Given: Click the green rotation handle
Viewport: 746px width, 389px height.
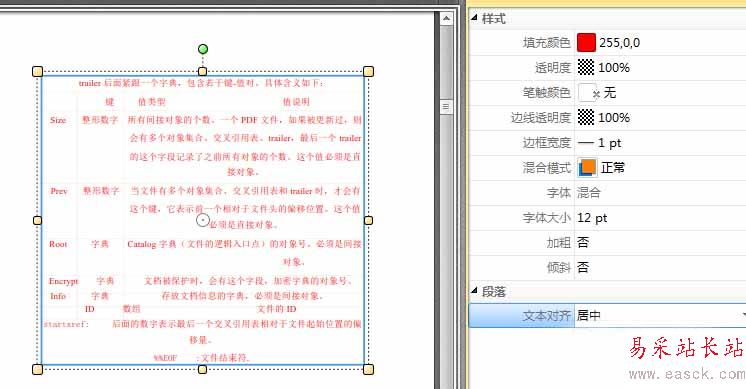Looking at the screenshot, I should [x=203, y=49].
